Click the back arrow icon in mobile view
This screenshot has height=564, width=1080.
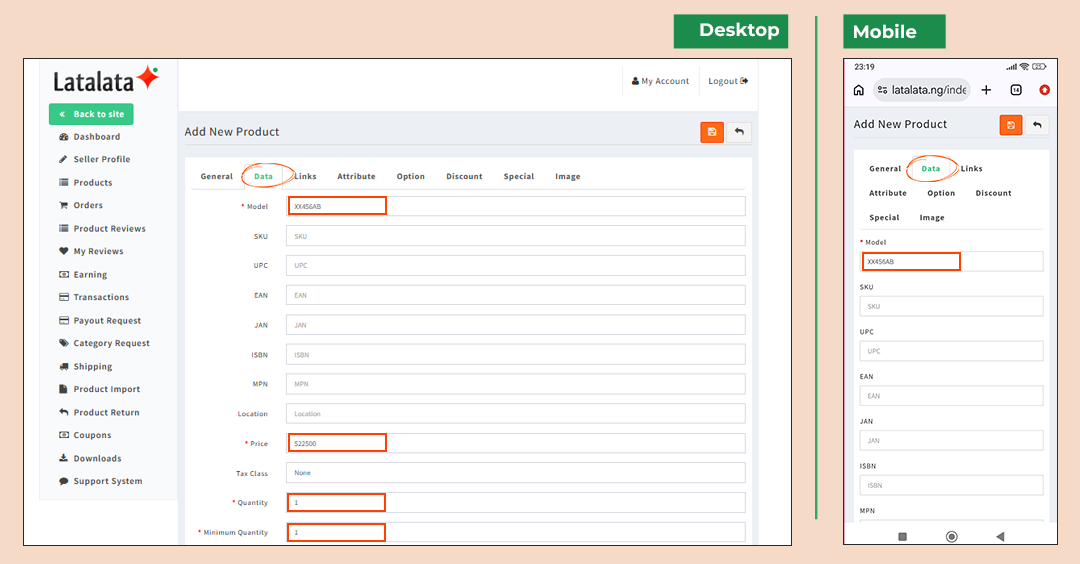click(x=1037, y=125)
